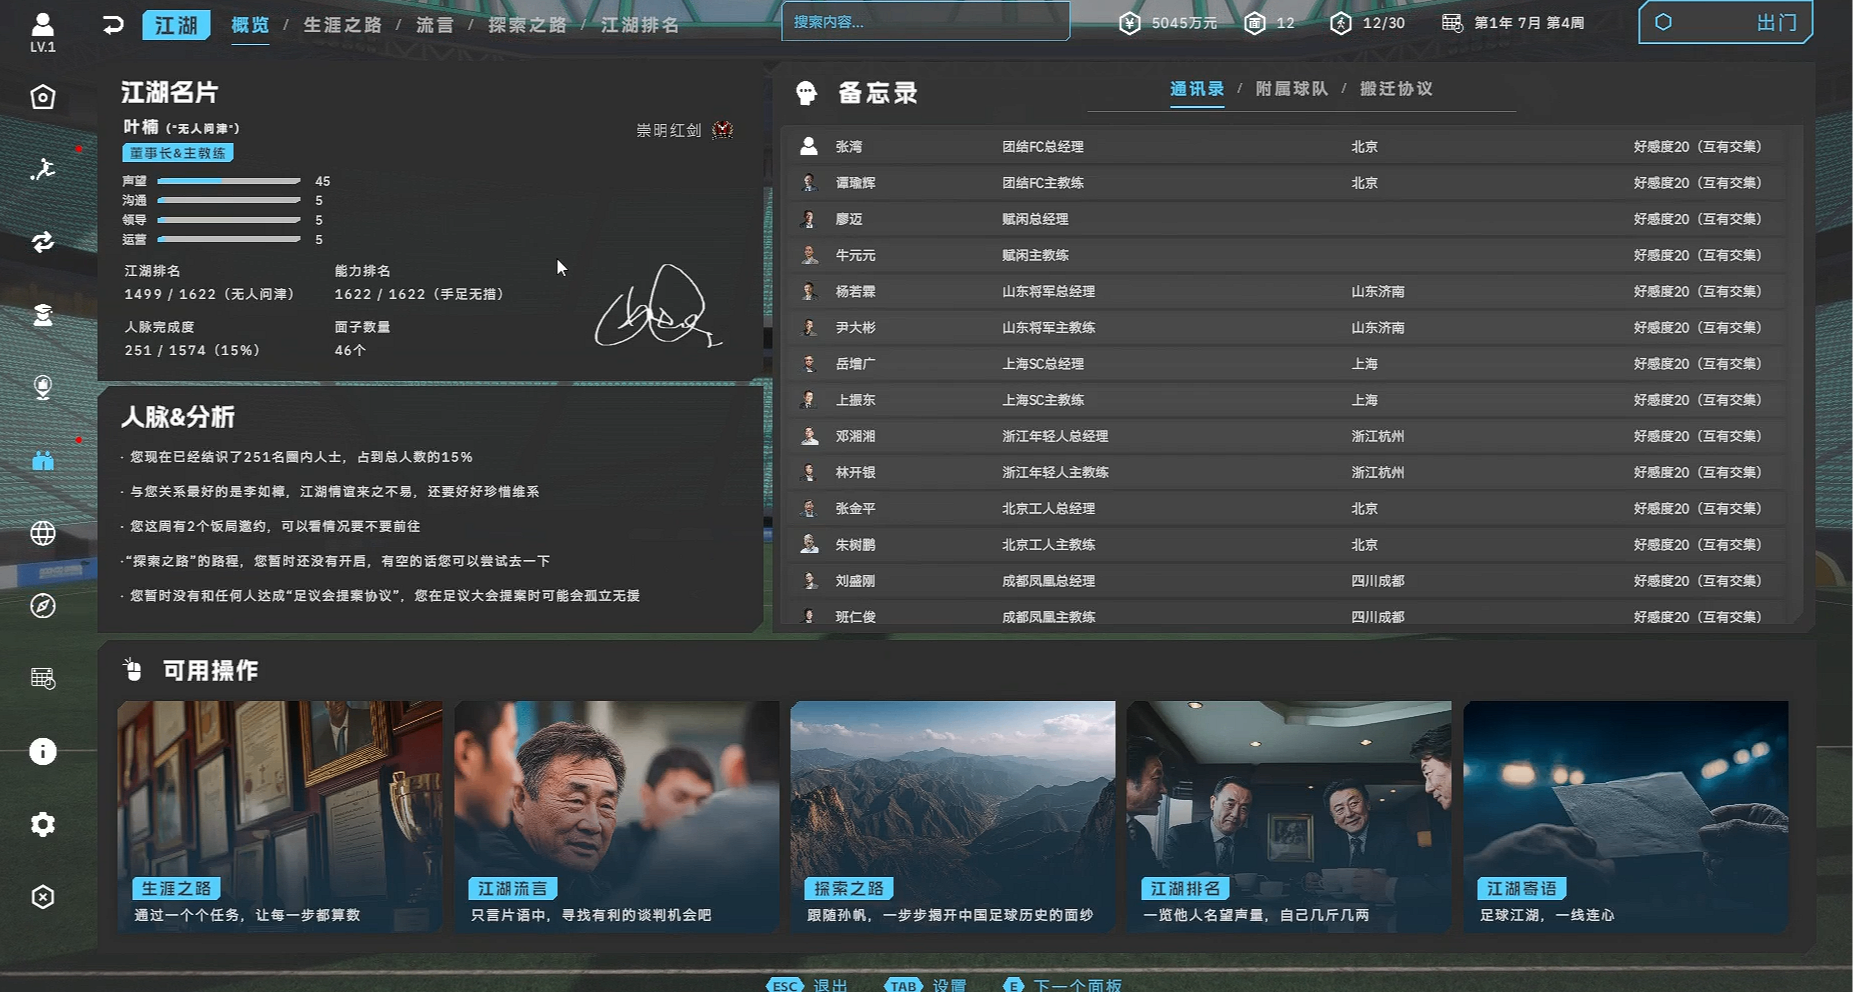The image size is (1853, 992).
Task: Click the globe icon in sidebar
Action: point(42,533)
